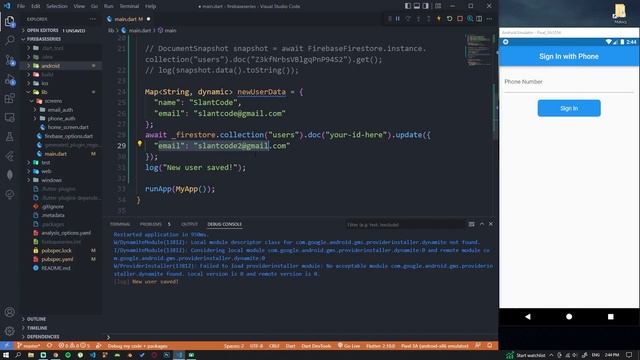
Task: Restart the debug session
Action: point(449,19)
